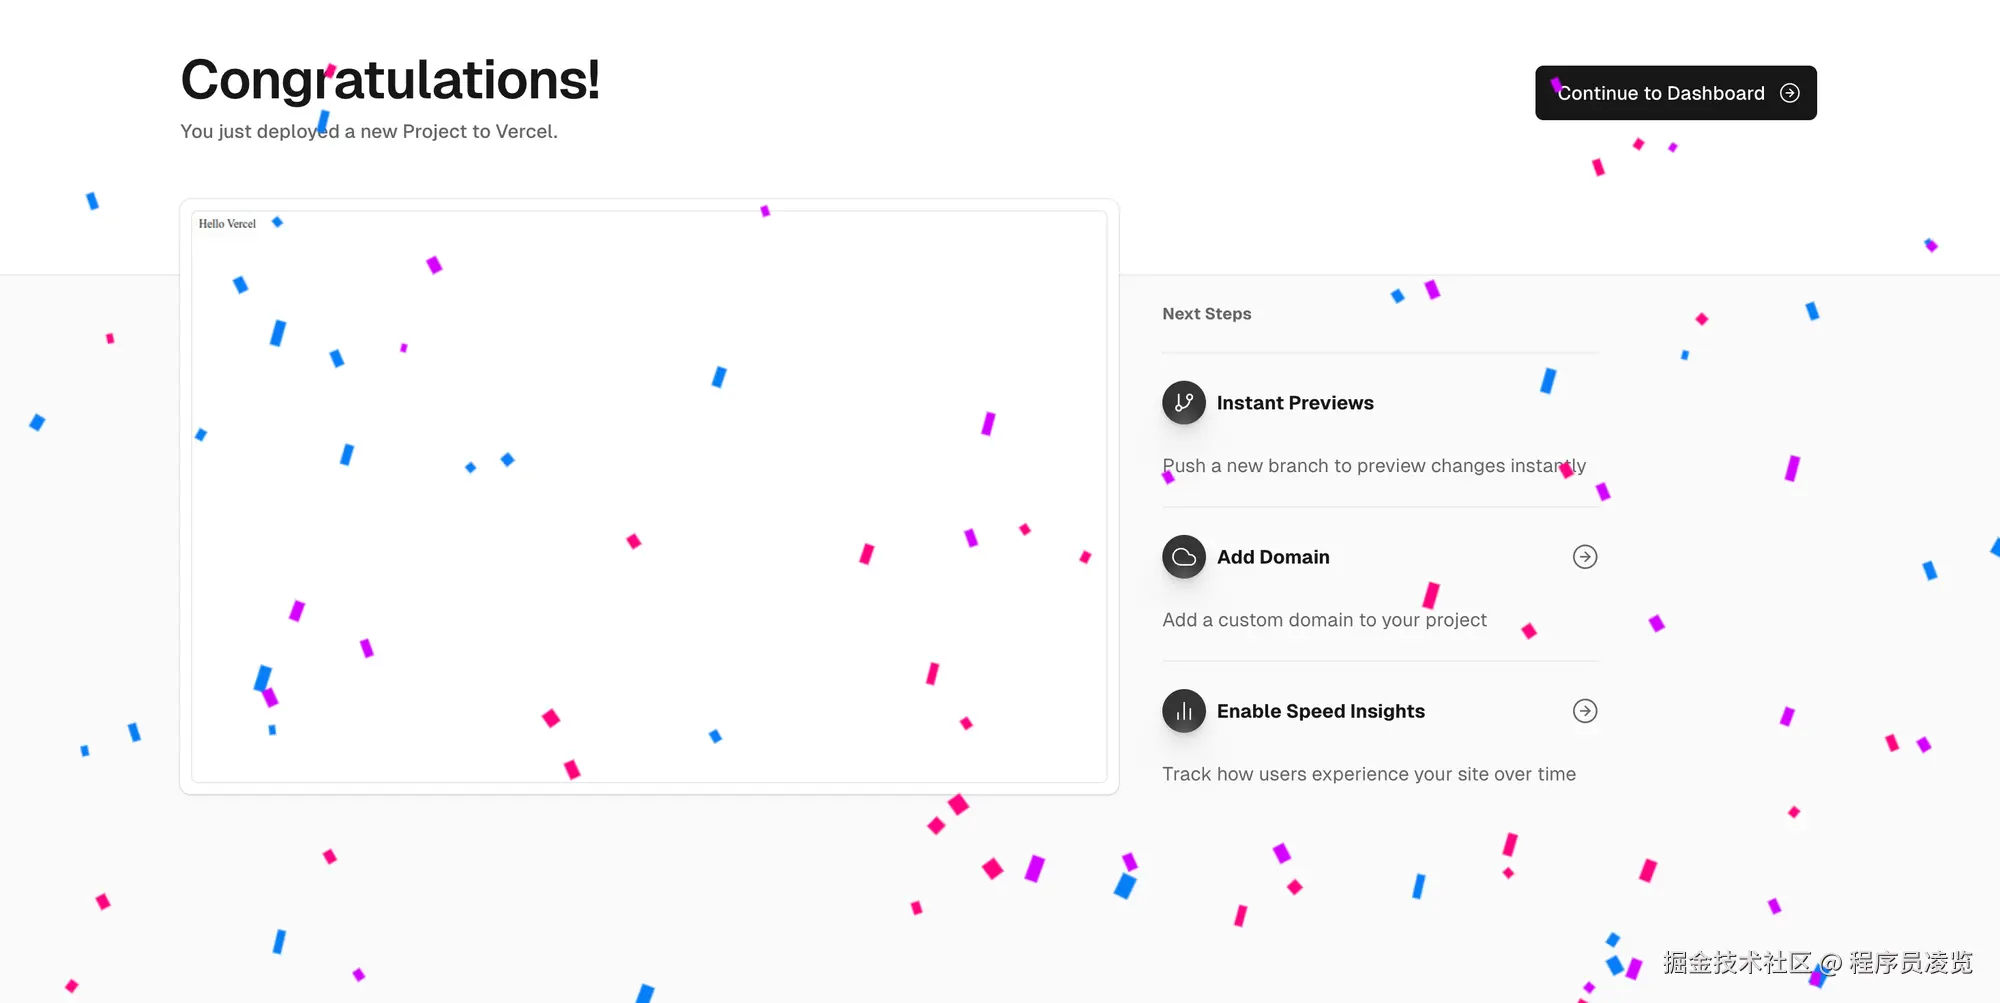Click the 掘金技术社区 watermark text
The image size is (2000, 1003).
pyautogui.click(x=1737, y=962)
